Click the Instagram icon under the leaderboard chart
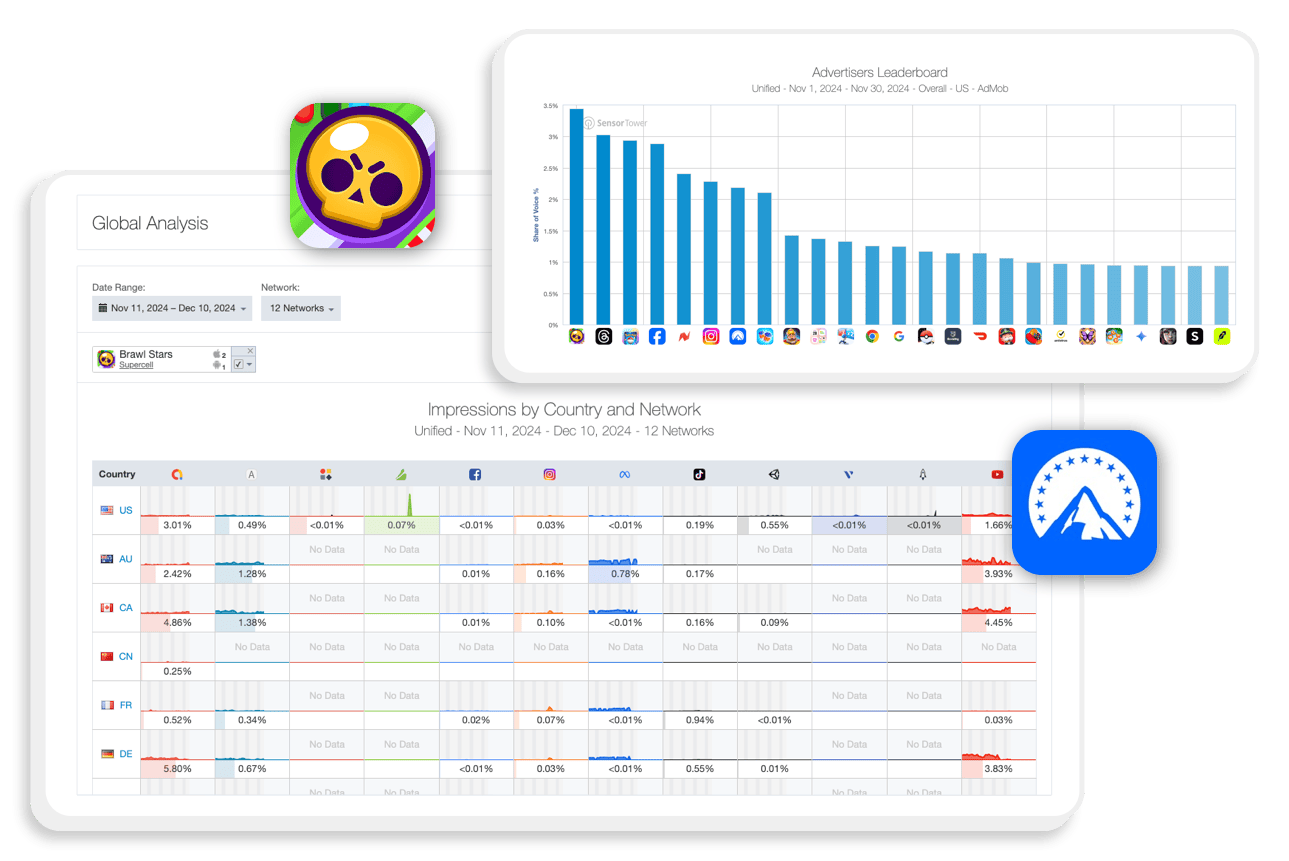The width and height of the screenshot is (1289, 861). point(711,337)
